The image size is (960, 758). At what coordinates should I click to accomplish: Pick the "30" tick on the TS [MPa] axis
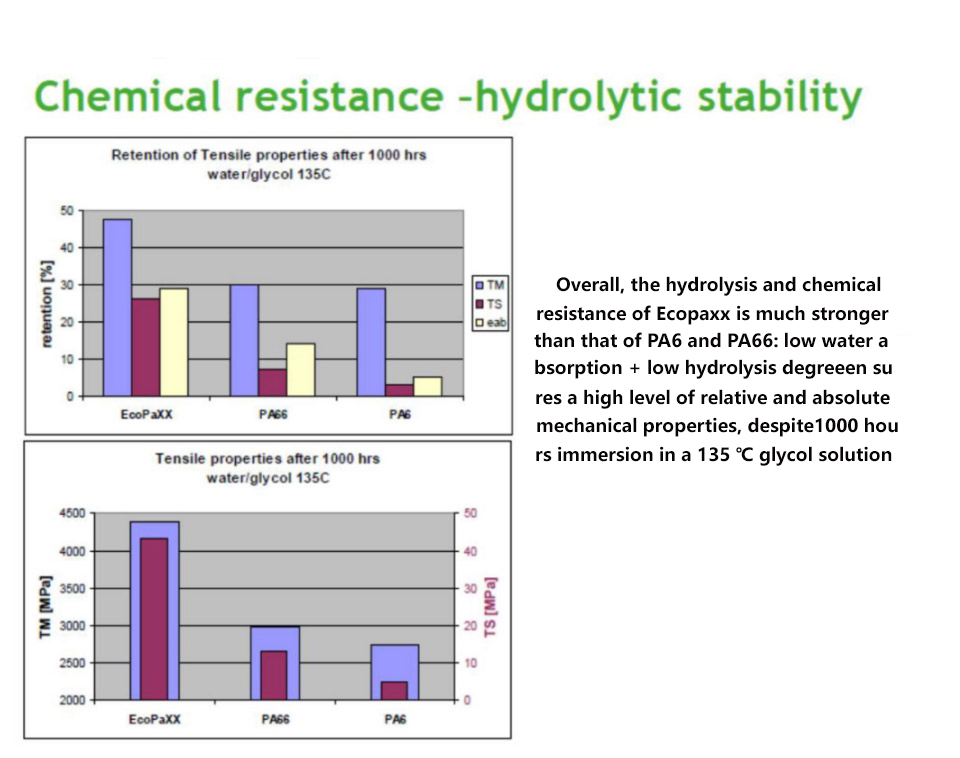pos(470,589)
